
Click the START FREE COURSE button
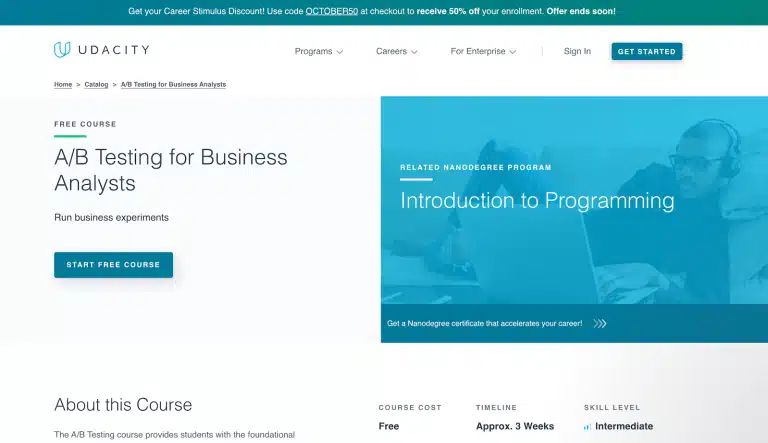point(113,265)
